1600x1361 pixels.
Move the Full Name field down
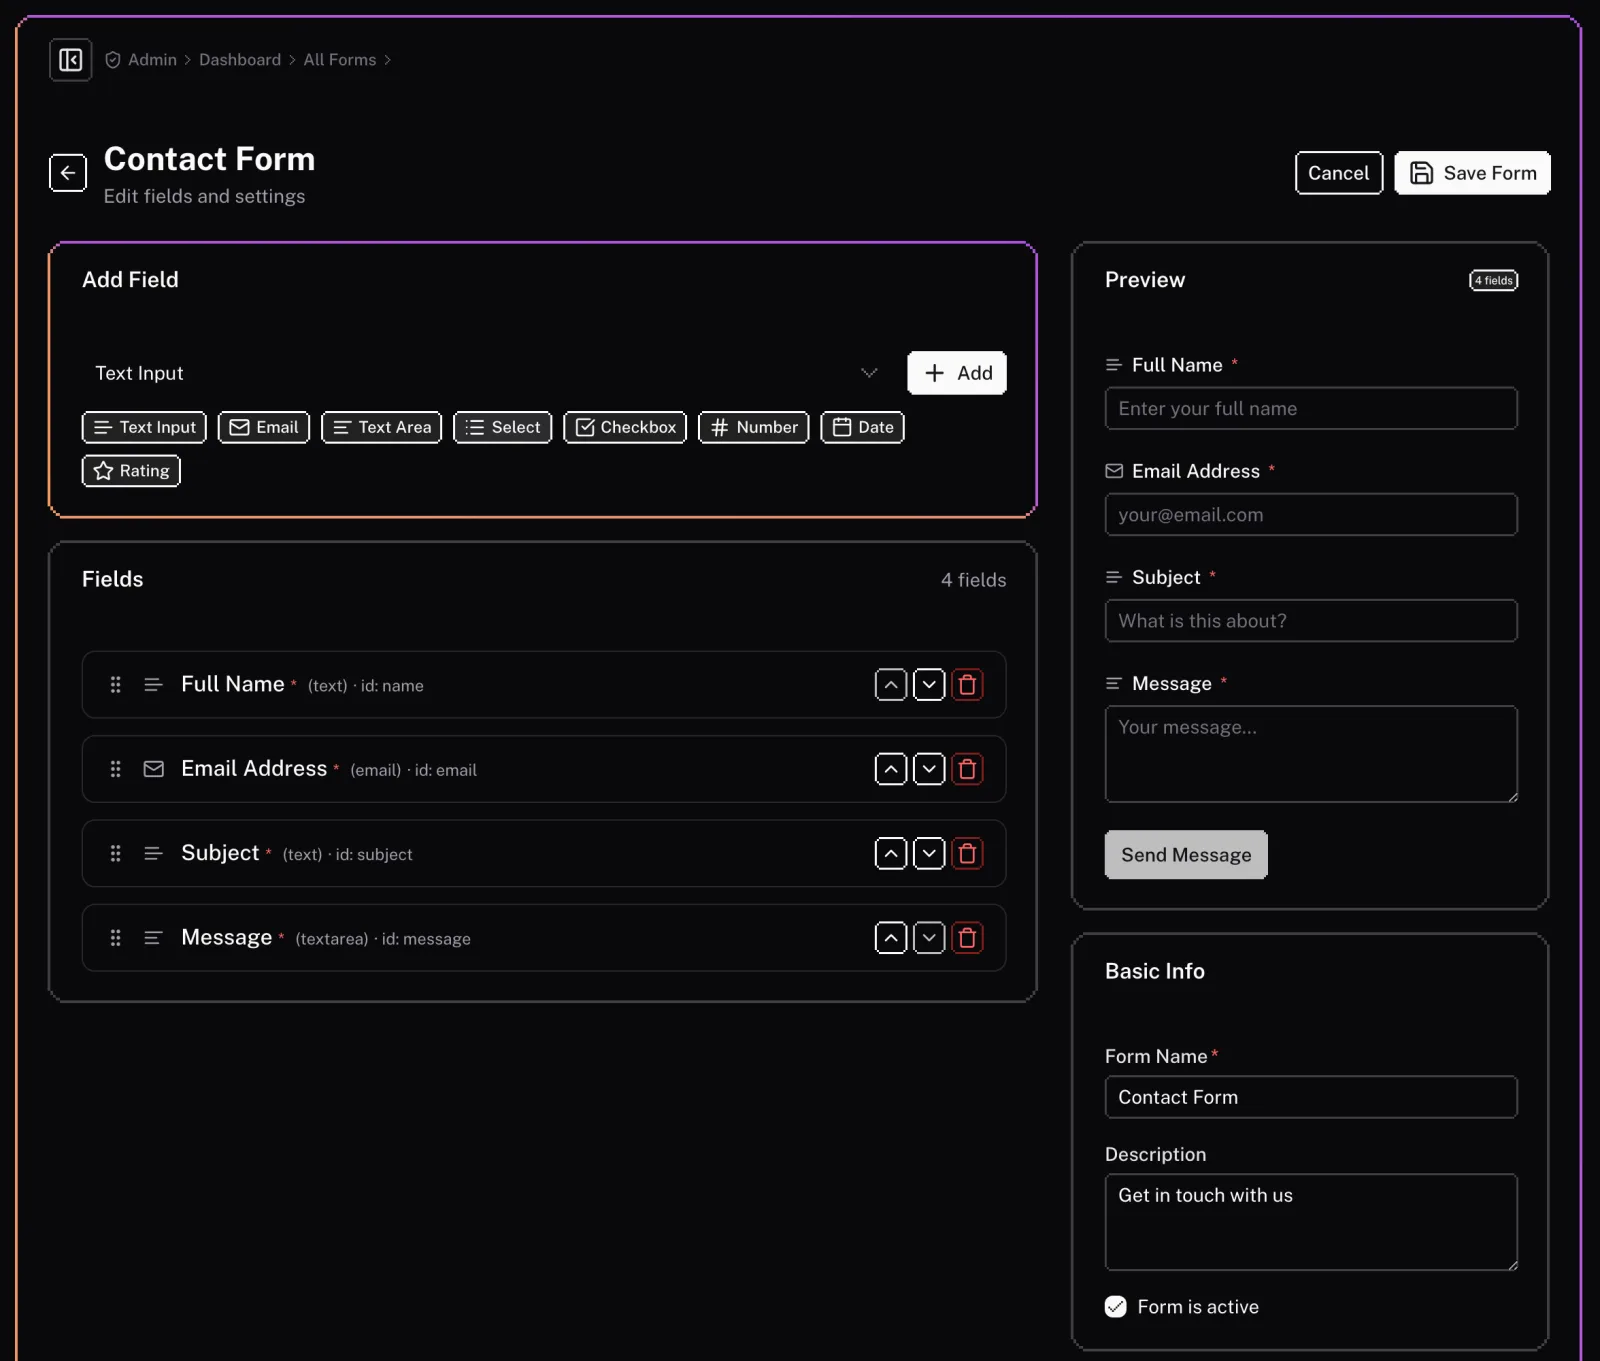[x=929, y=685]
